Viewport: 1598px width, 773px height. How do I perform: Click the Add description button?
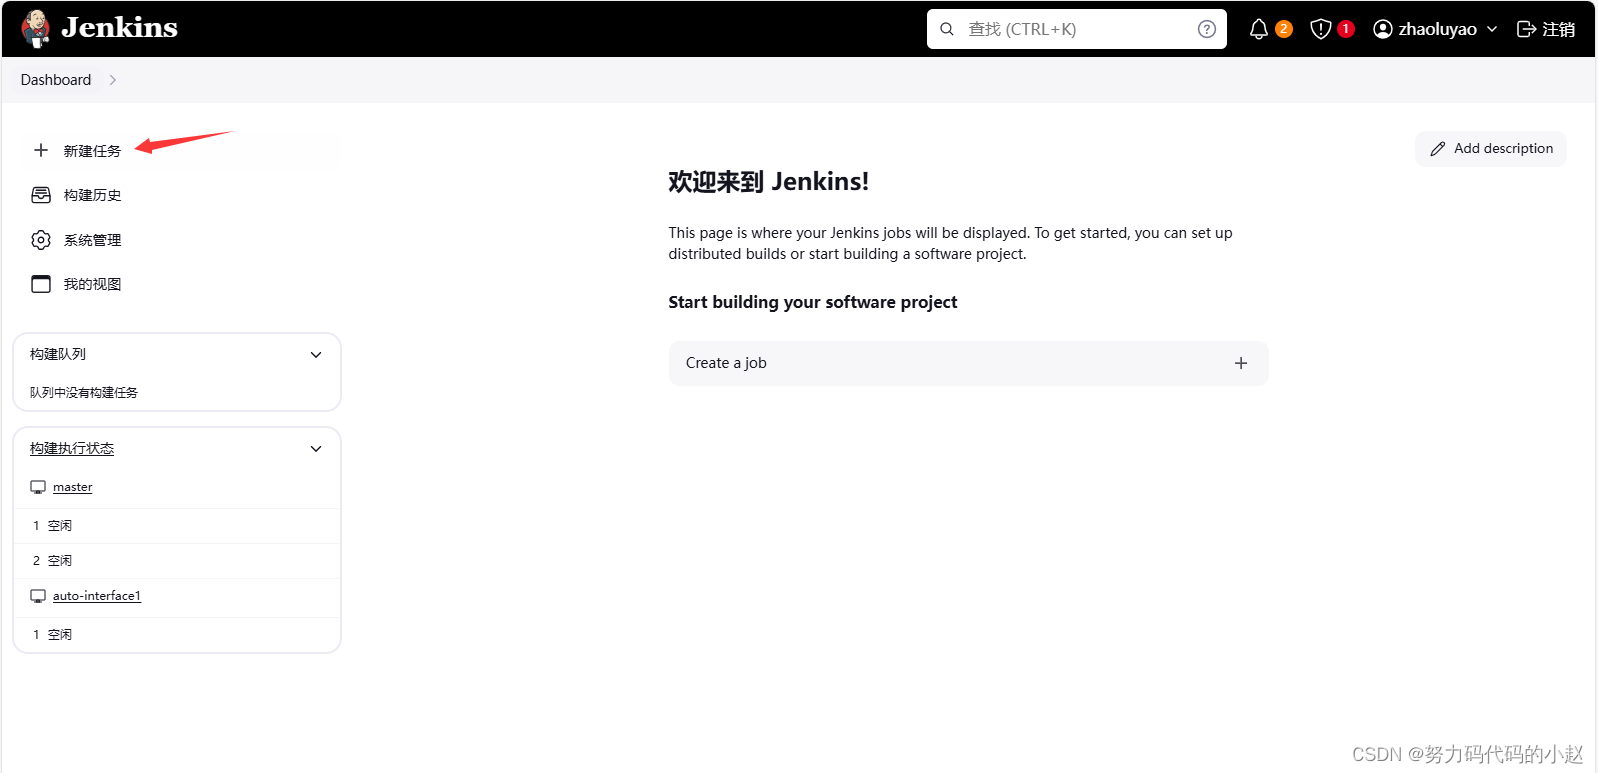1490,149
